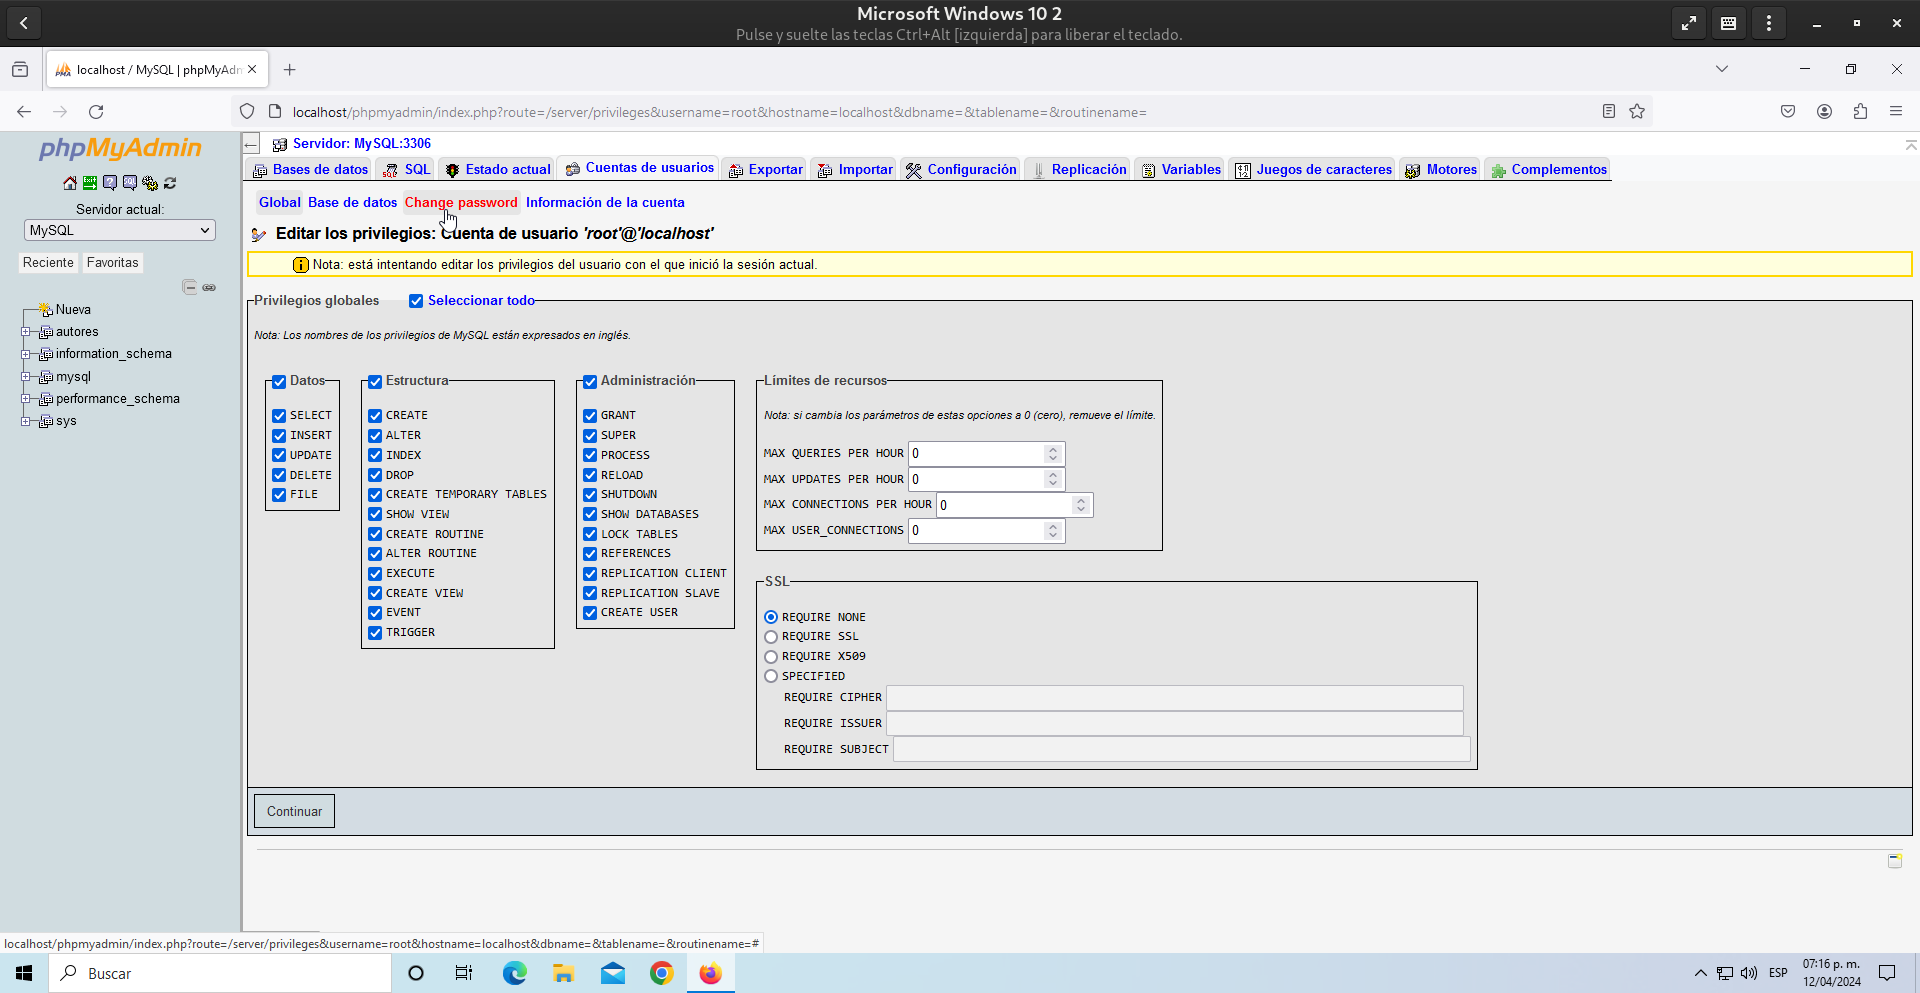Image resolution: width=1920 pixels, height=993 pixels.
Task: Click the REQUIRE CIPHER input field
Action: [x=1174, y=698]
